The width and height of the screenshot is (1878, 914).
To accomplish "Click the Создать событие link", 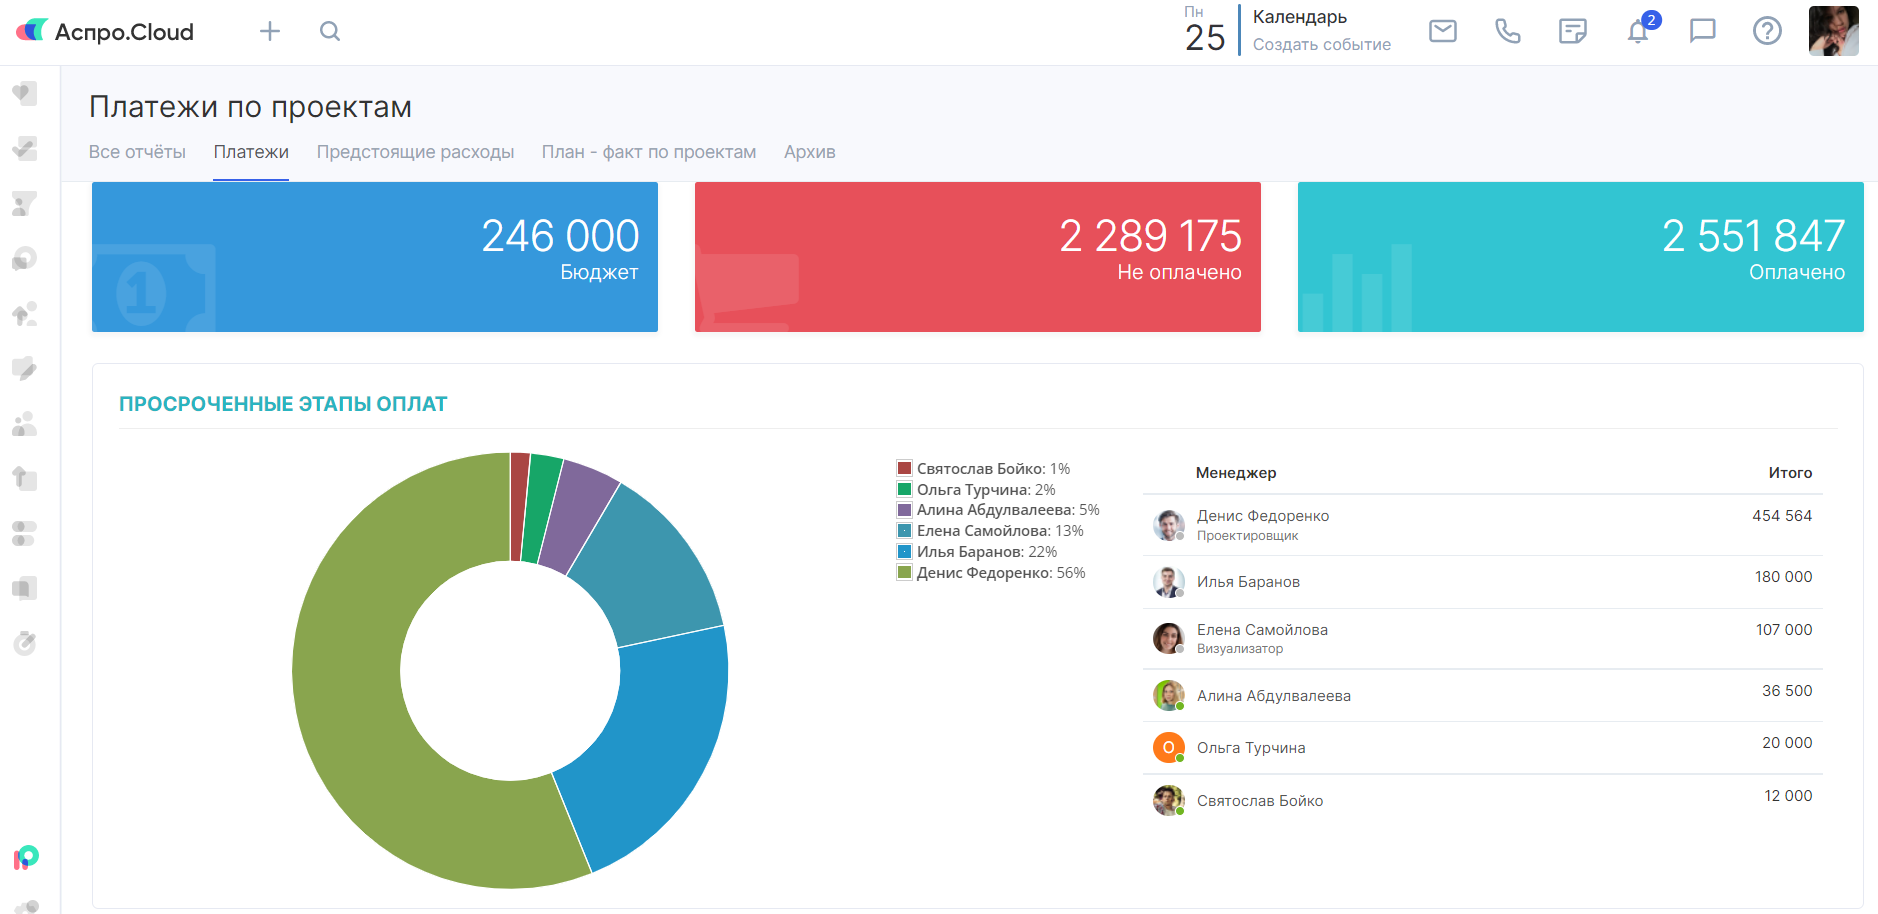I will 1321,45.
